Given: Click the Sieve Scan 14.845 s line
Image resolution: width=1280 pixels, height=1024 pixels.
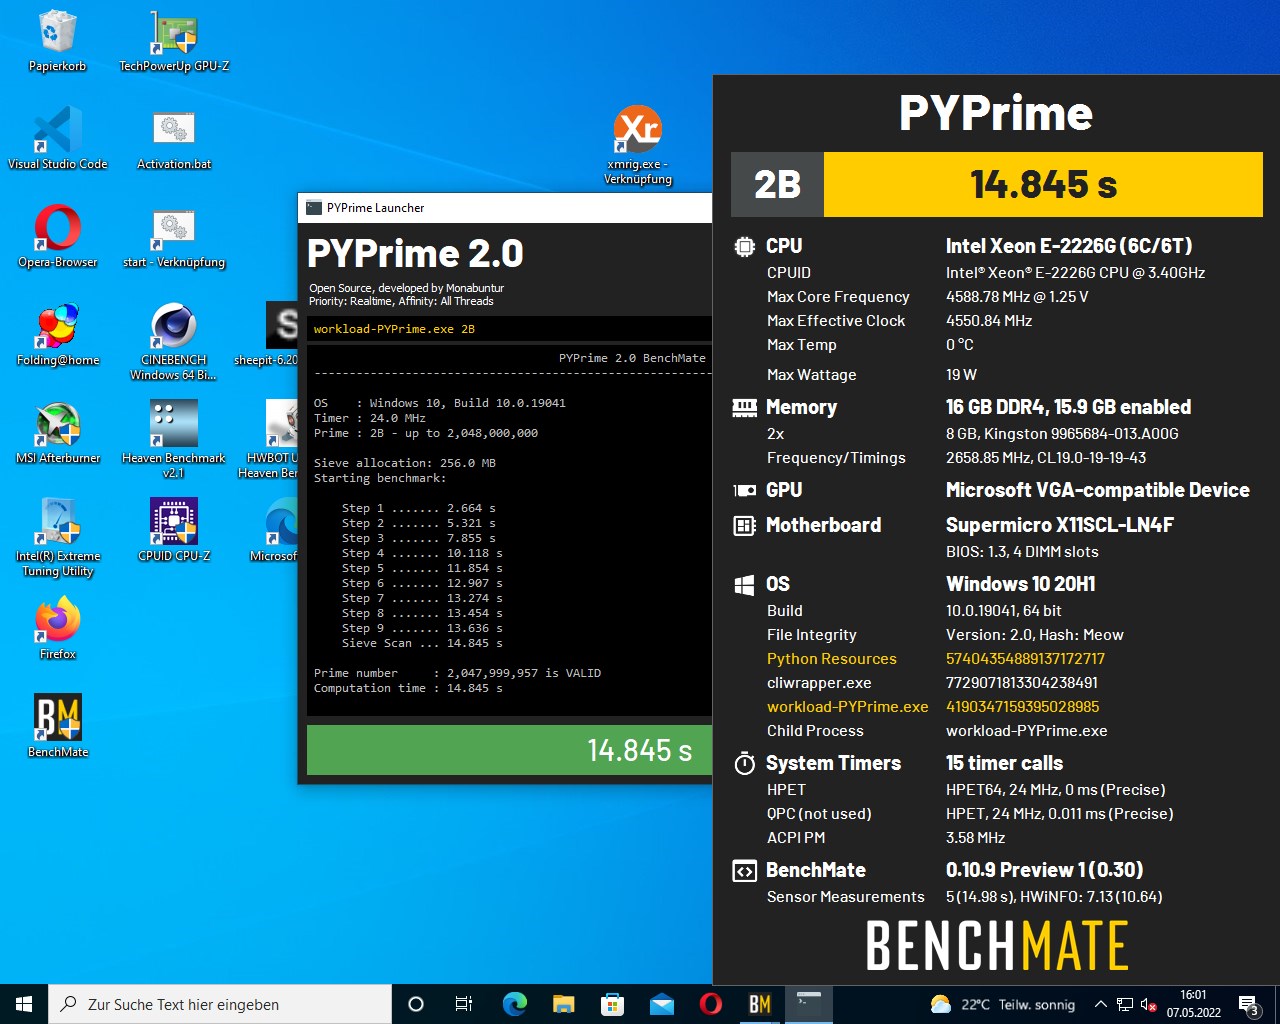Looking at the screenshot, I should 422,643.
